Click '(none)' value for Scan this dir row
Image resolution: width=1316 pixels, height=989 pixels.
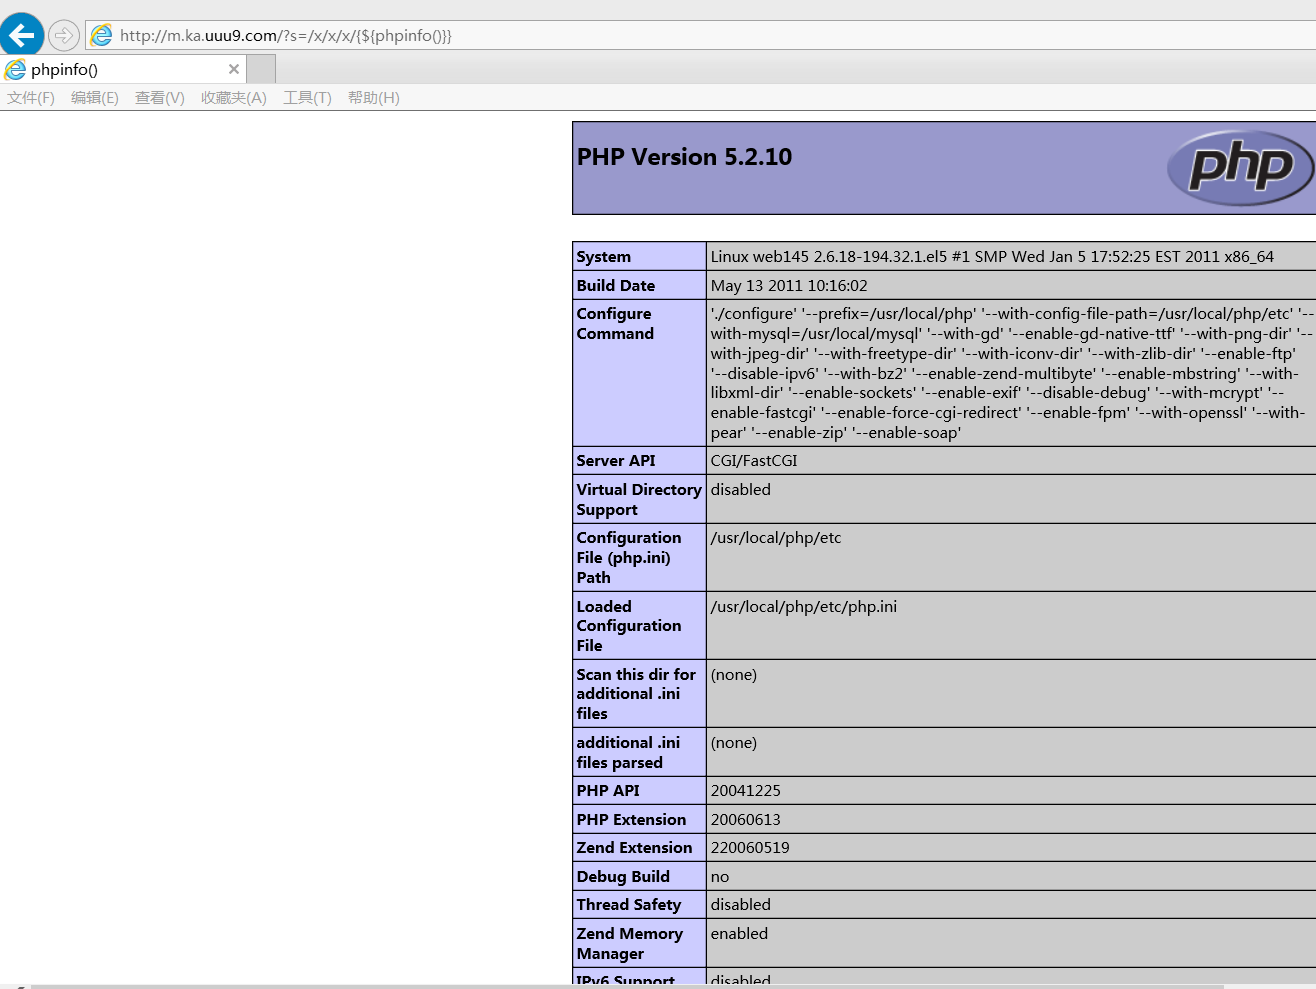[734, 675]
